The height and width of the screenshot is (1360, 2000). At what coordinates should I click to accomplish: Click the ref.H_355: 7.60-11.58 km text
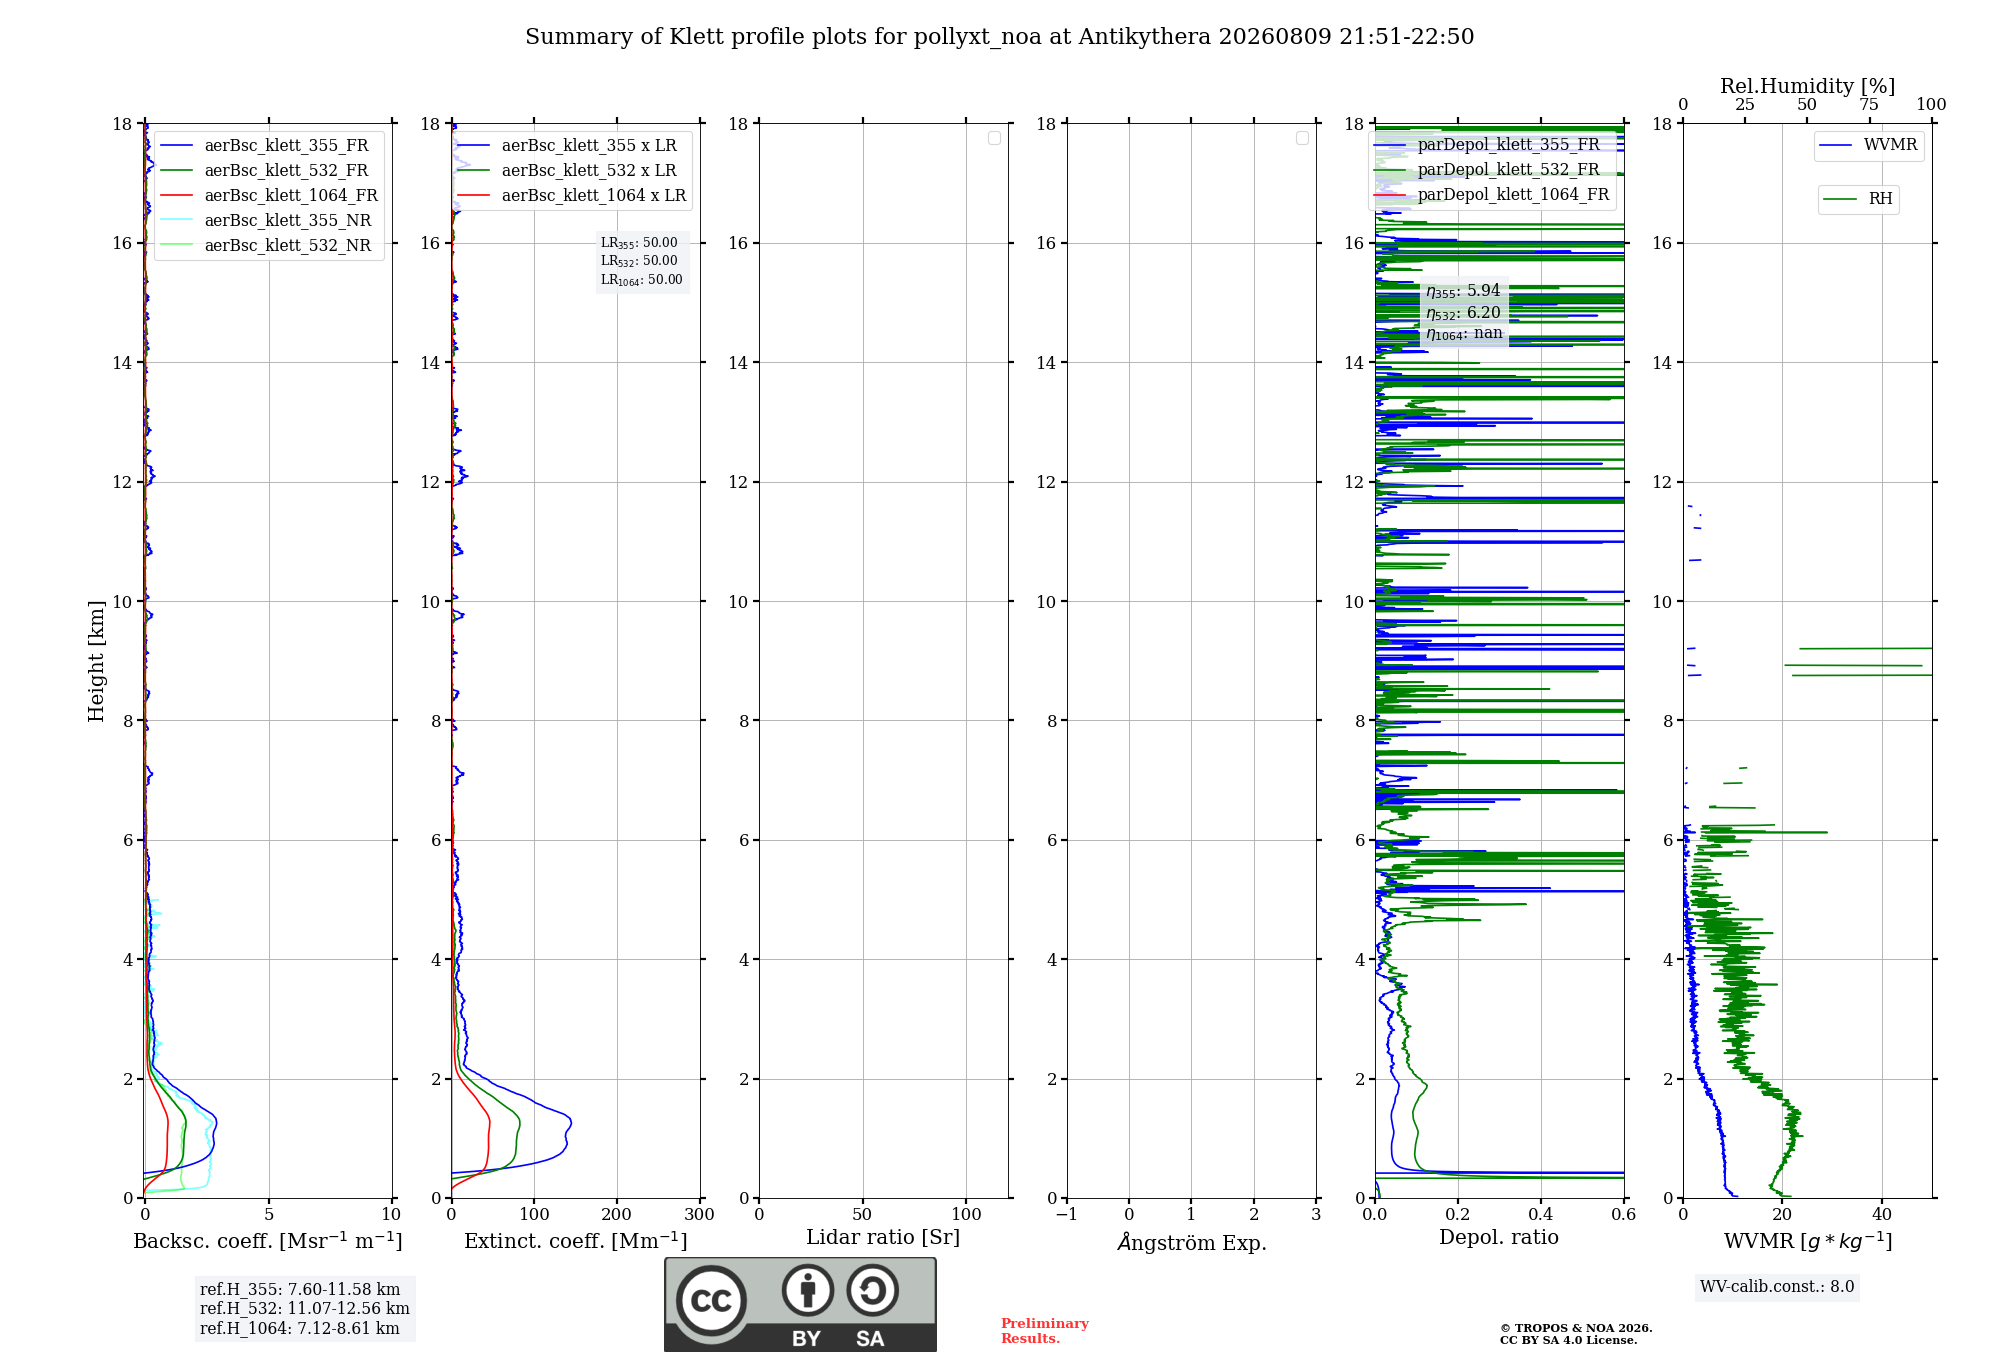click(x=300, y=1290)
